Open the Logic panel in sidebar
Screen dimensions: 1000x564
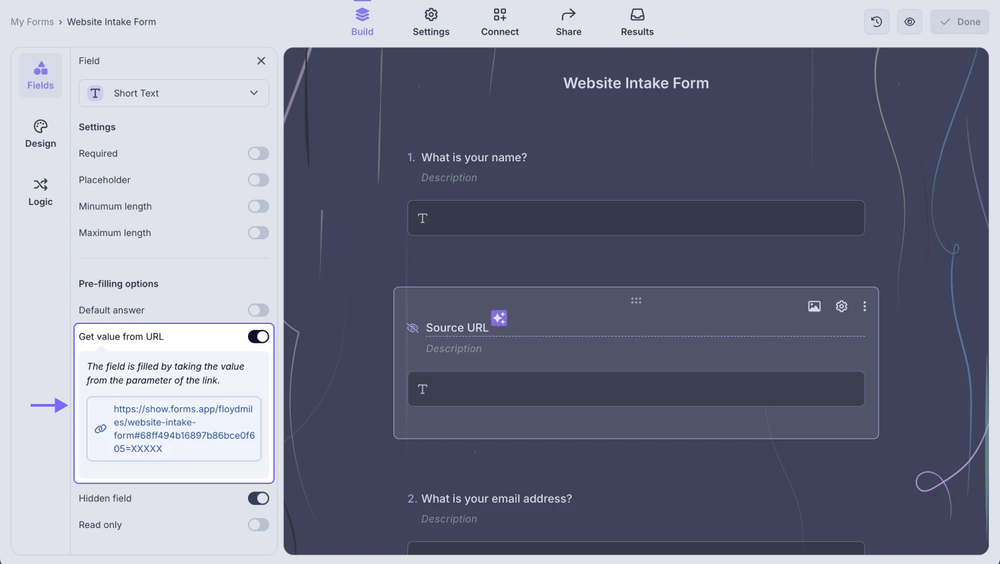[x=40, y=192]
